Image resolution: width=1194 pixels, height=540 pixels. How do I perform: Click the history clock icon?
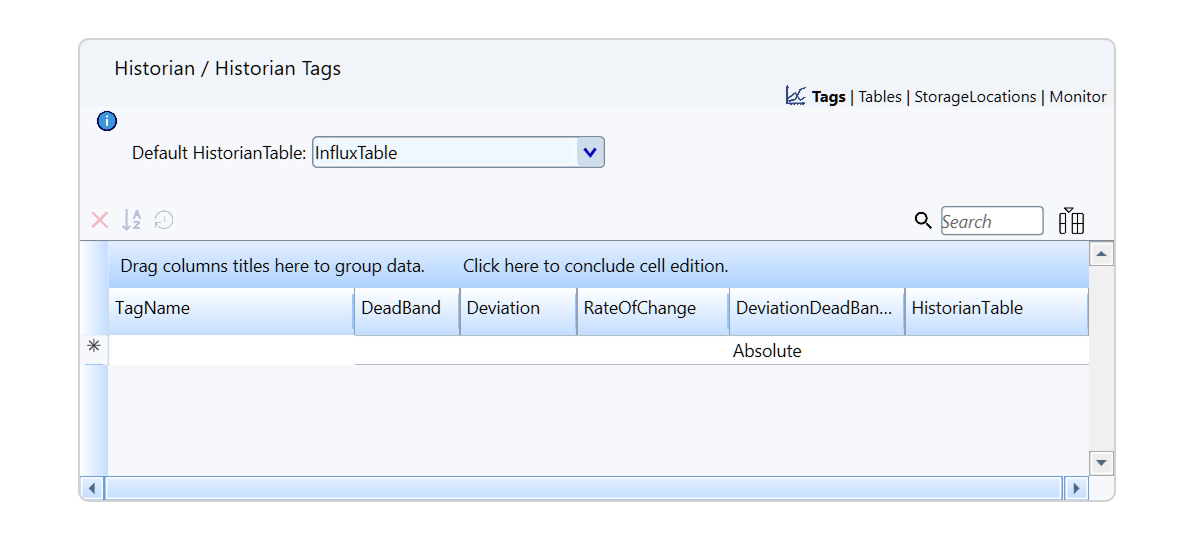(164, 221)
